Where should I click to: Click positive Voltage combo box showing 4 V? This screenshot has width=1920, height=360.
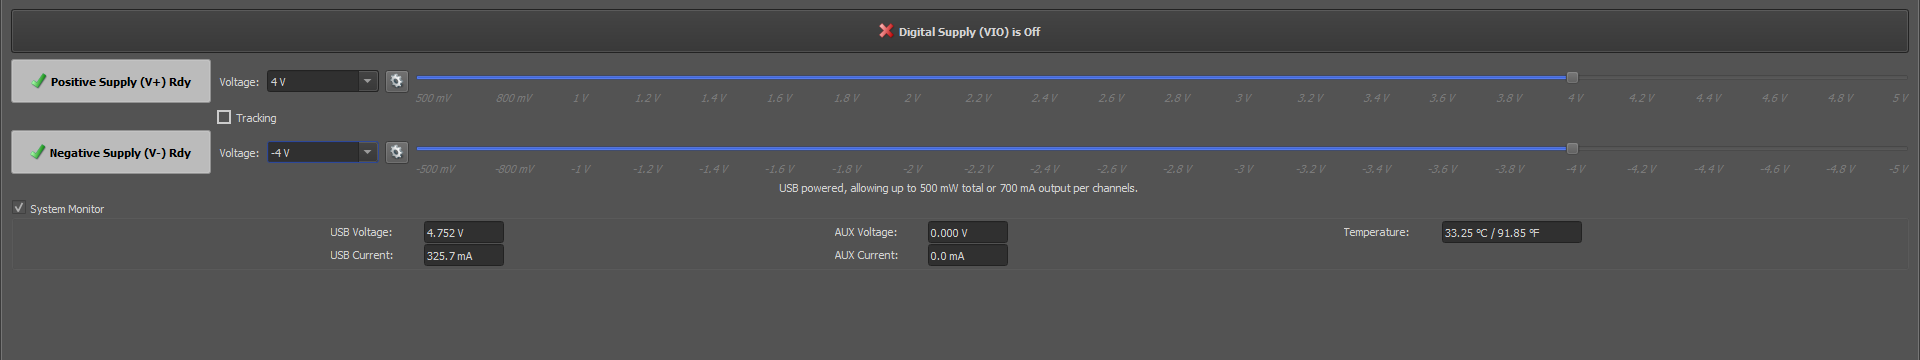tap(322, 81)
